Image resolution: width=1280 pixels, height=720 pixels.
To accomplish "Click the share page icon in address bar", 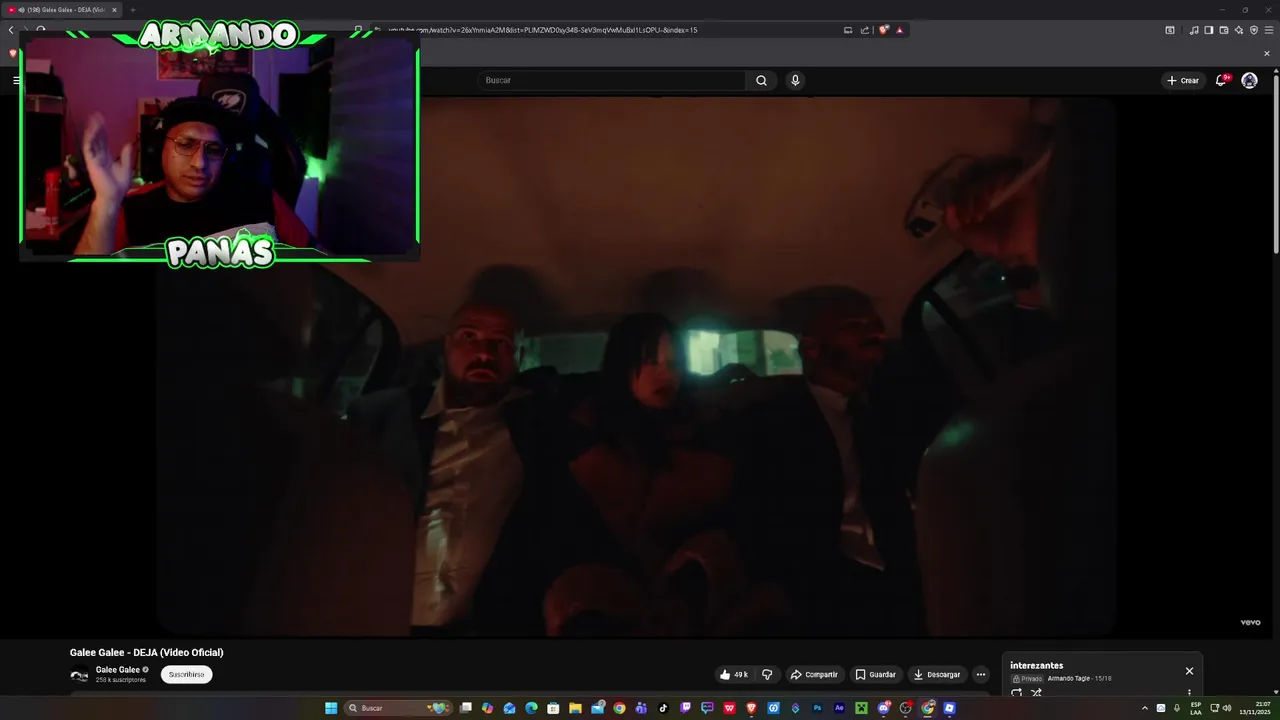I will pyautogui.click(x=865, y=30).
